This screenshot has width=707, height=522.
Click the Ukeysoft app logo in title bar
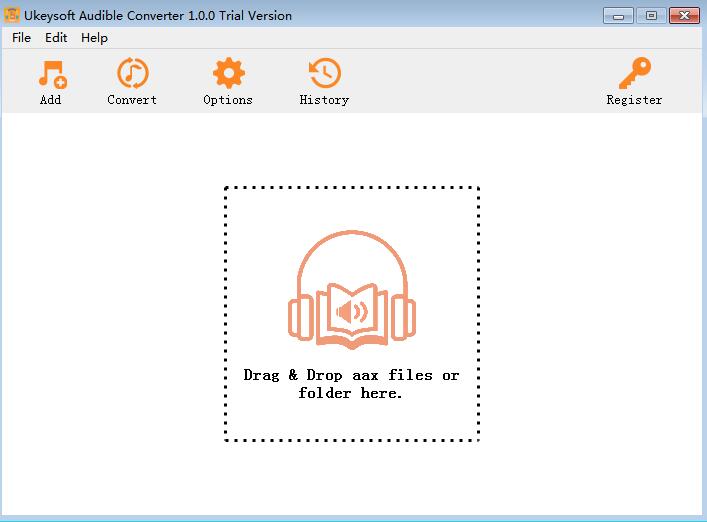pyautogui.click(x=12, y=15)
